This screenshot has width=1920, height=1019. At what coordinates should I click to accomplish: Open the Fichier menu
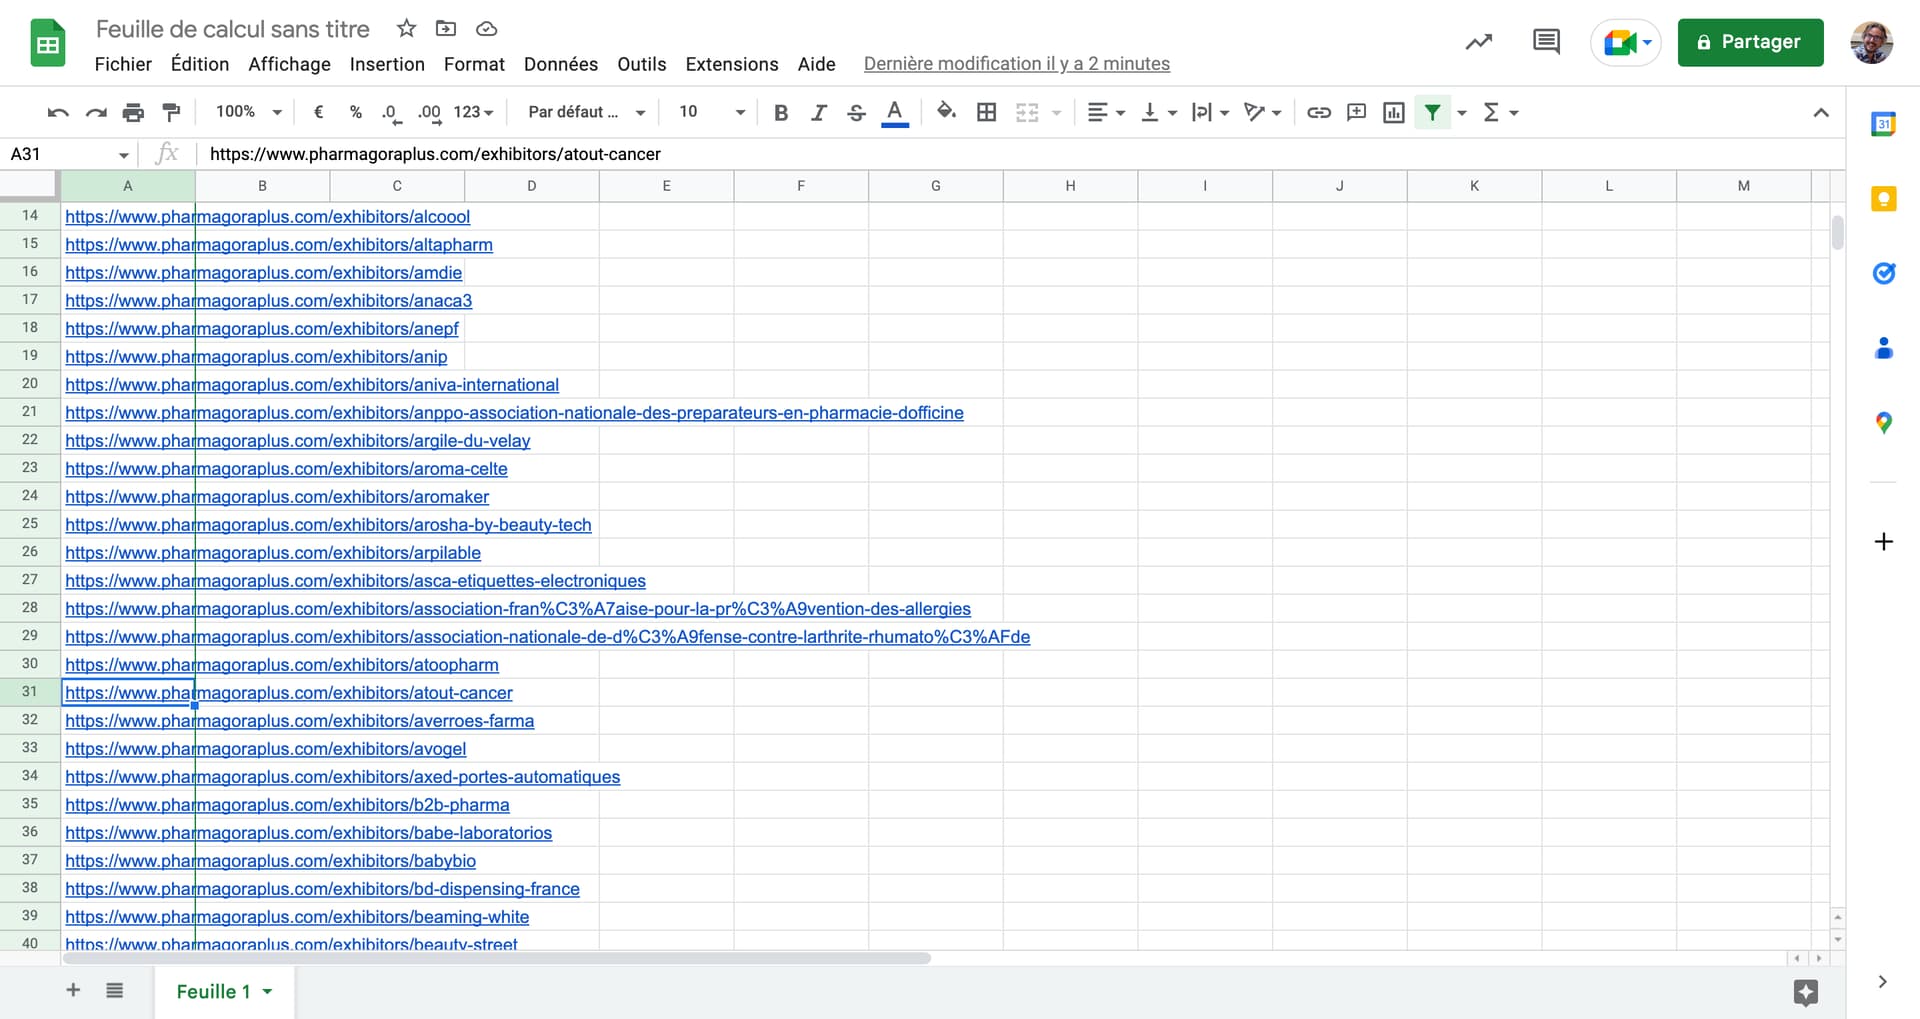(123, 64)
